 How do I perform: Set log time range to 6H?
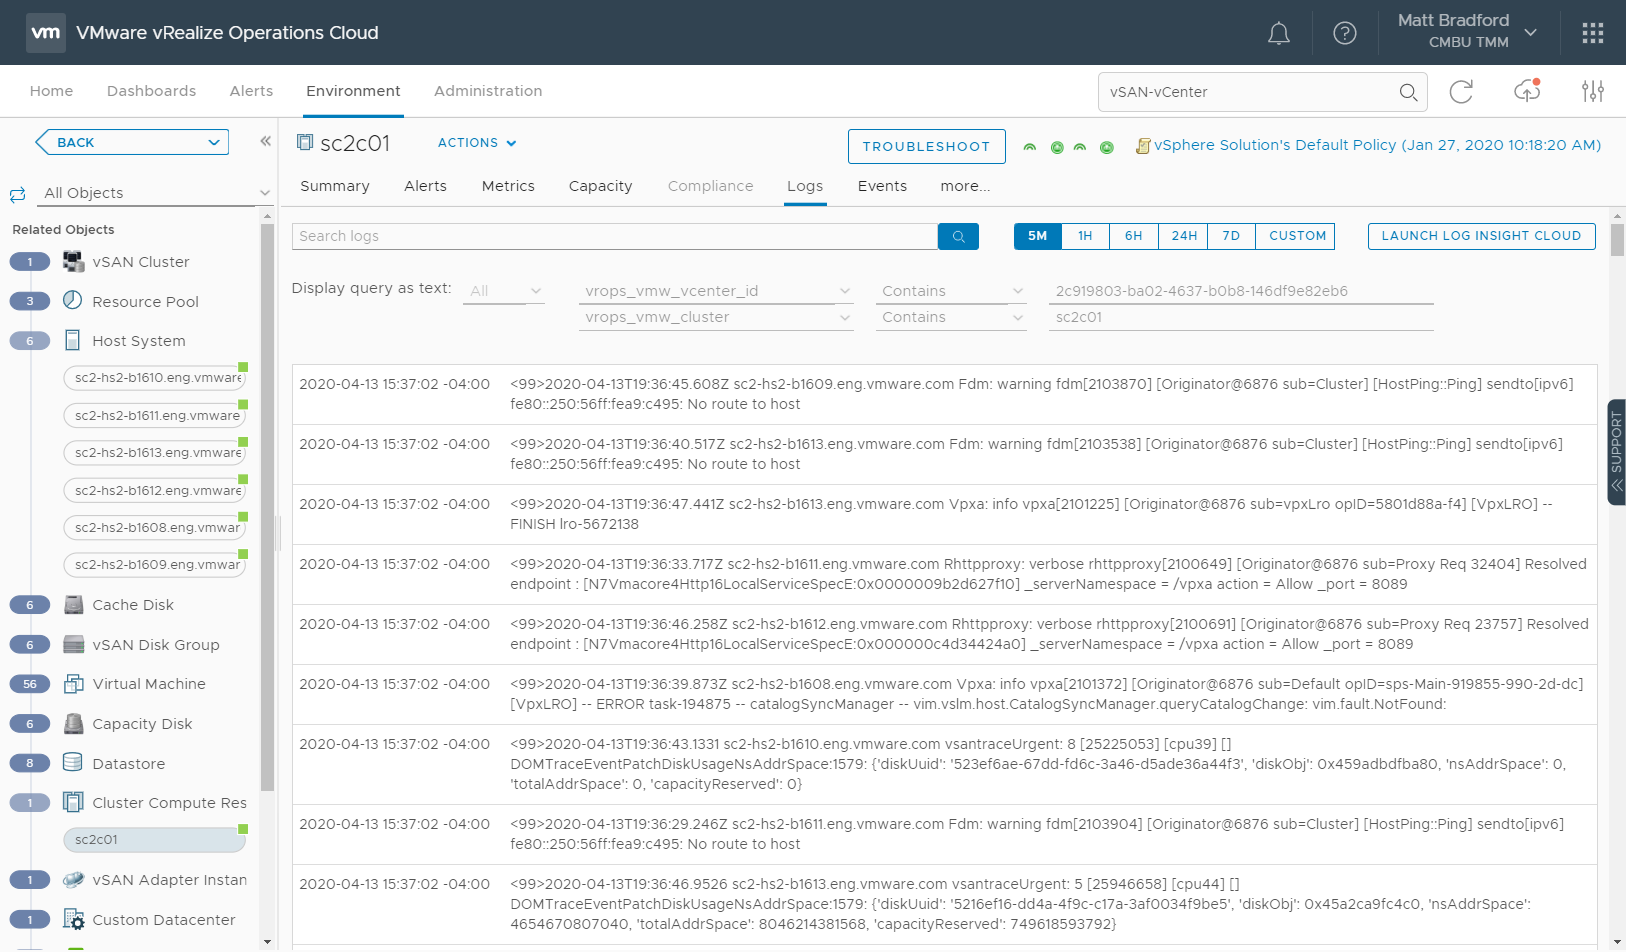click(1133, 236)
